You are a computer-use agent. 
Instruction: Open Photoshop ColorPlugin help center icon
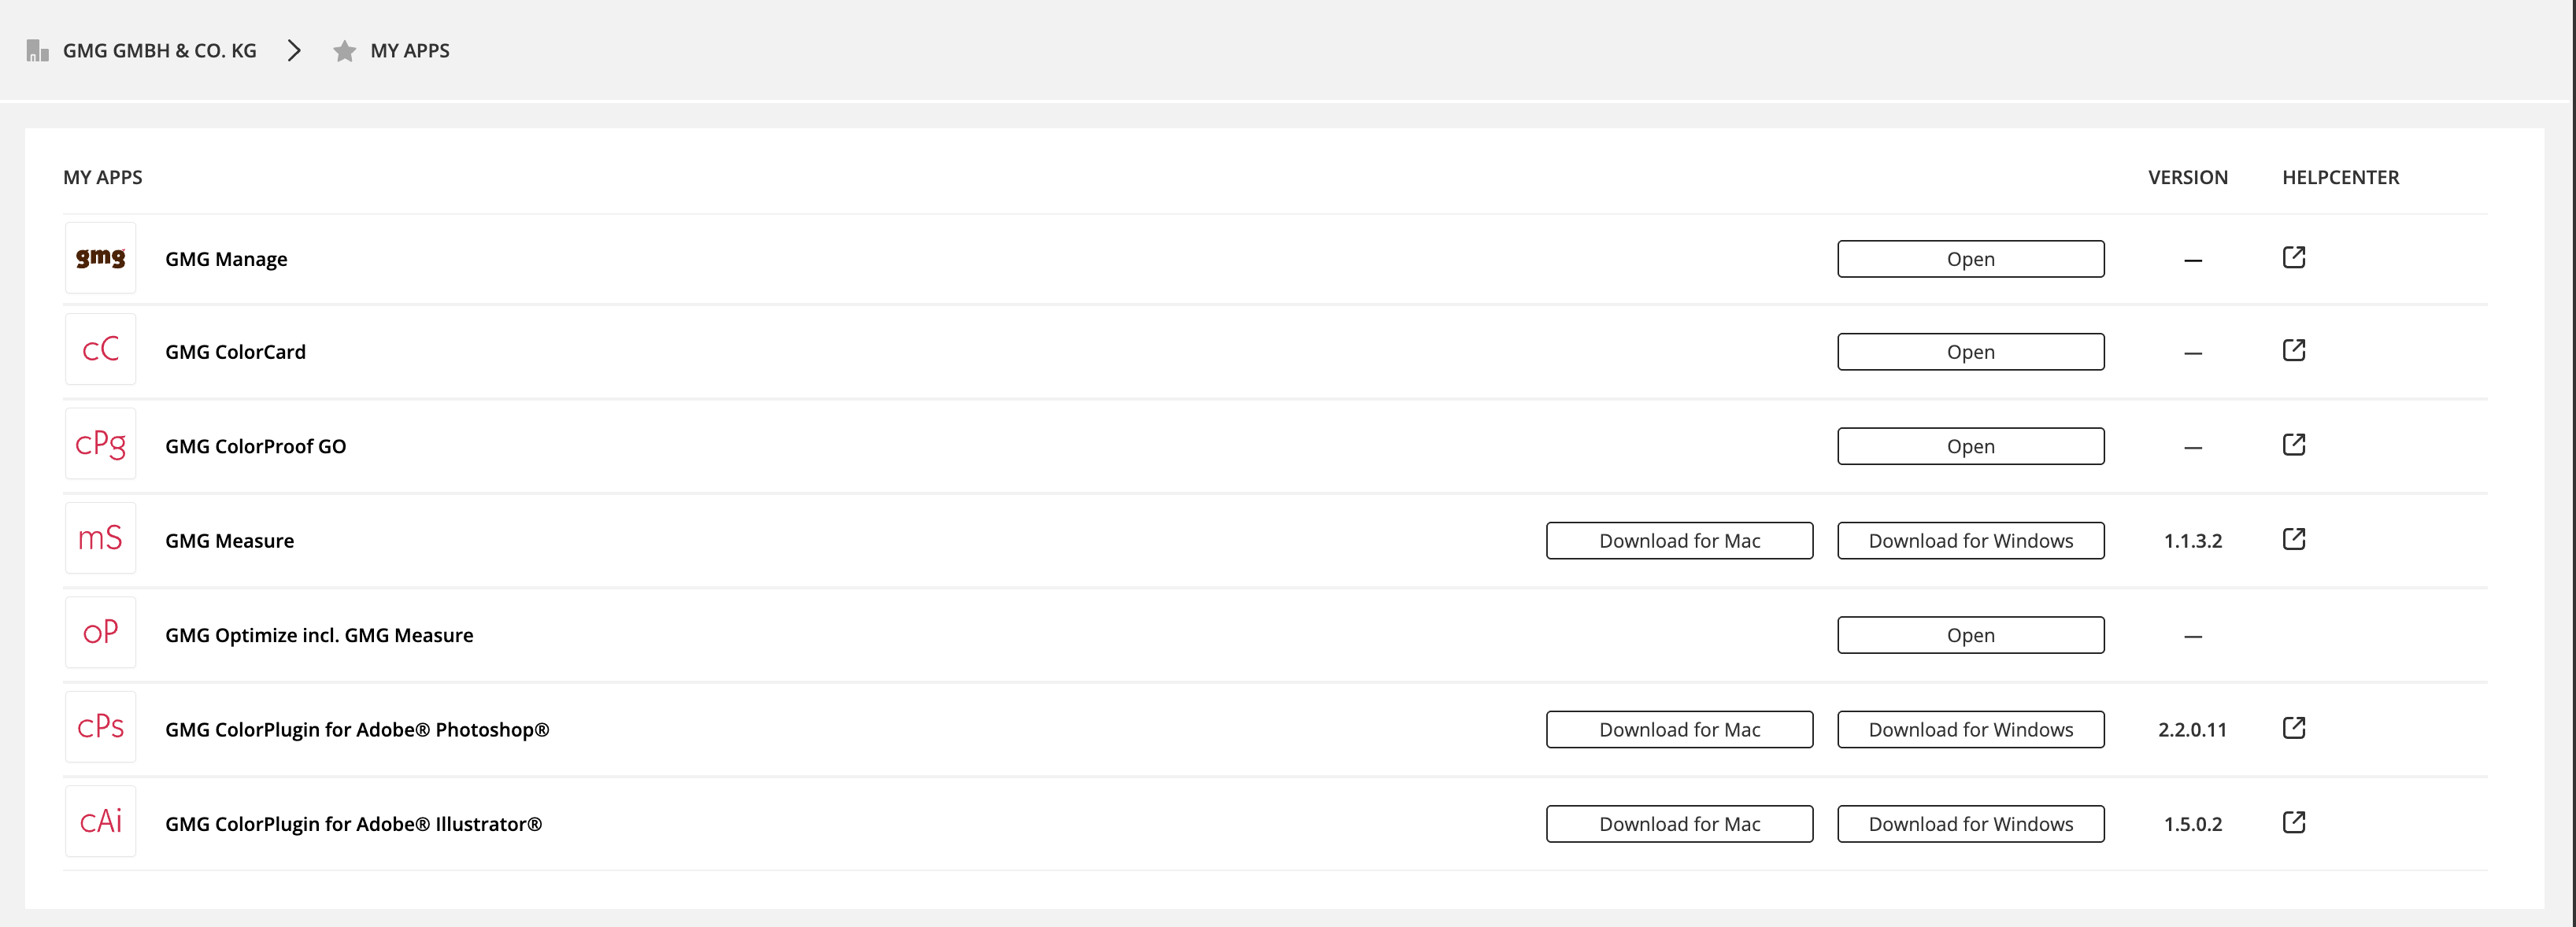point(2294,727)
